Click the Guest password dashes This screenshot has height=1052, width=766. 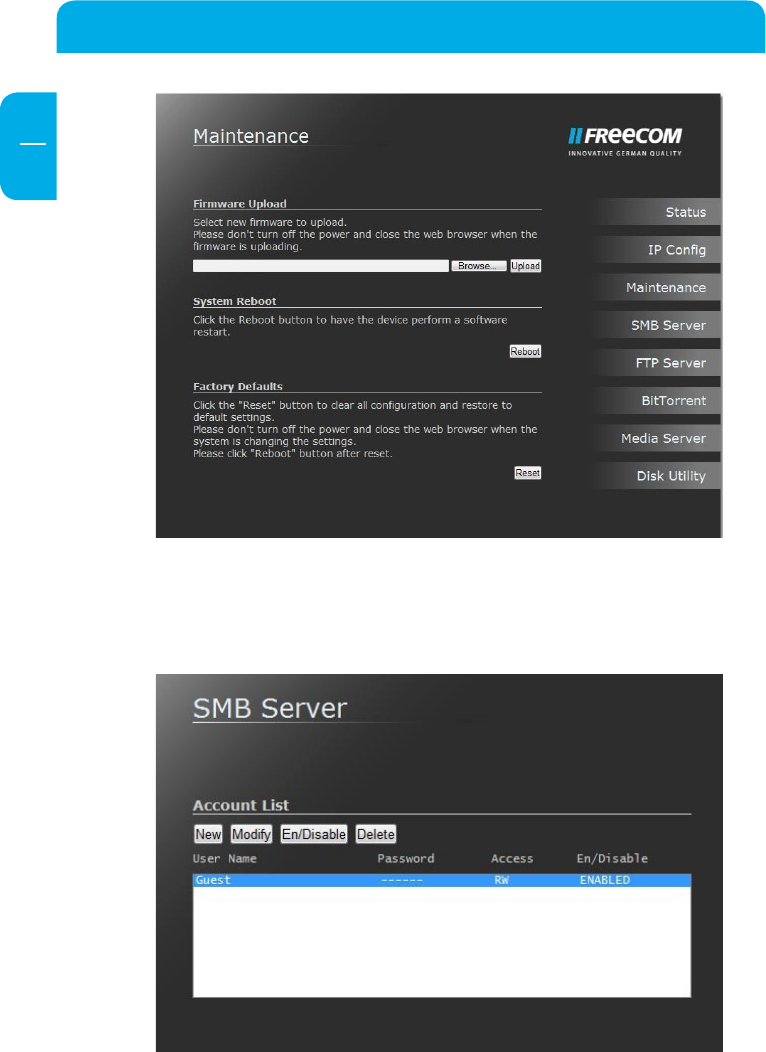(401, 880)
